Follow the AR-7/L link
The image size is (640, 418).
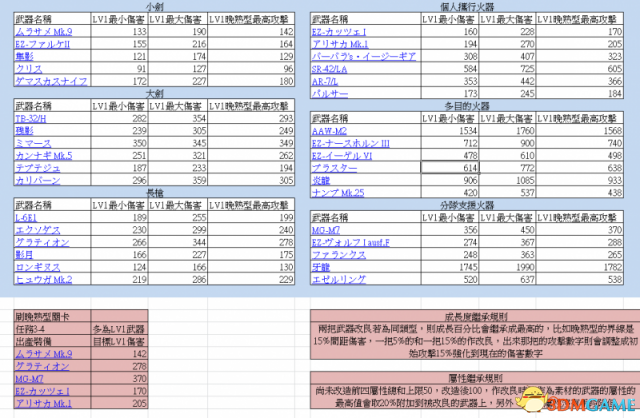tap(325, 81)
